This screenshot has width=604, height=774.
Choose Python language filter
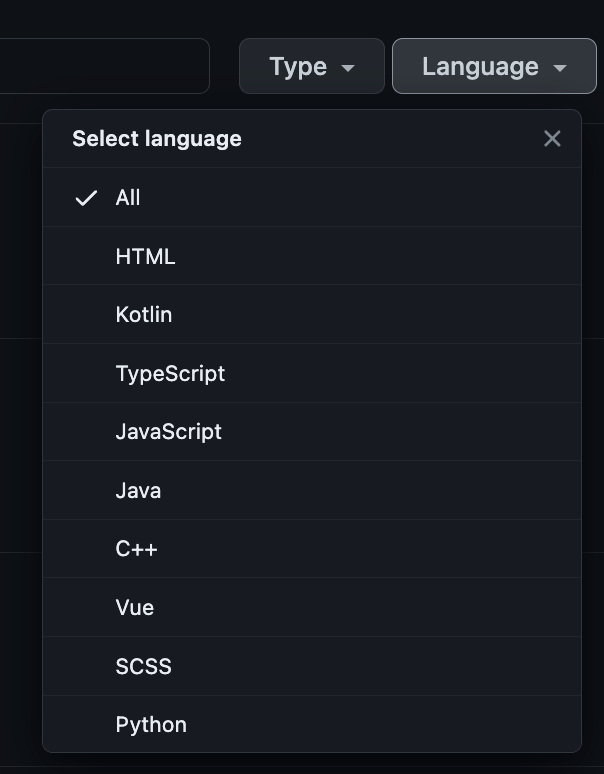[x=151, y=725]
